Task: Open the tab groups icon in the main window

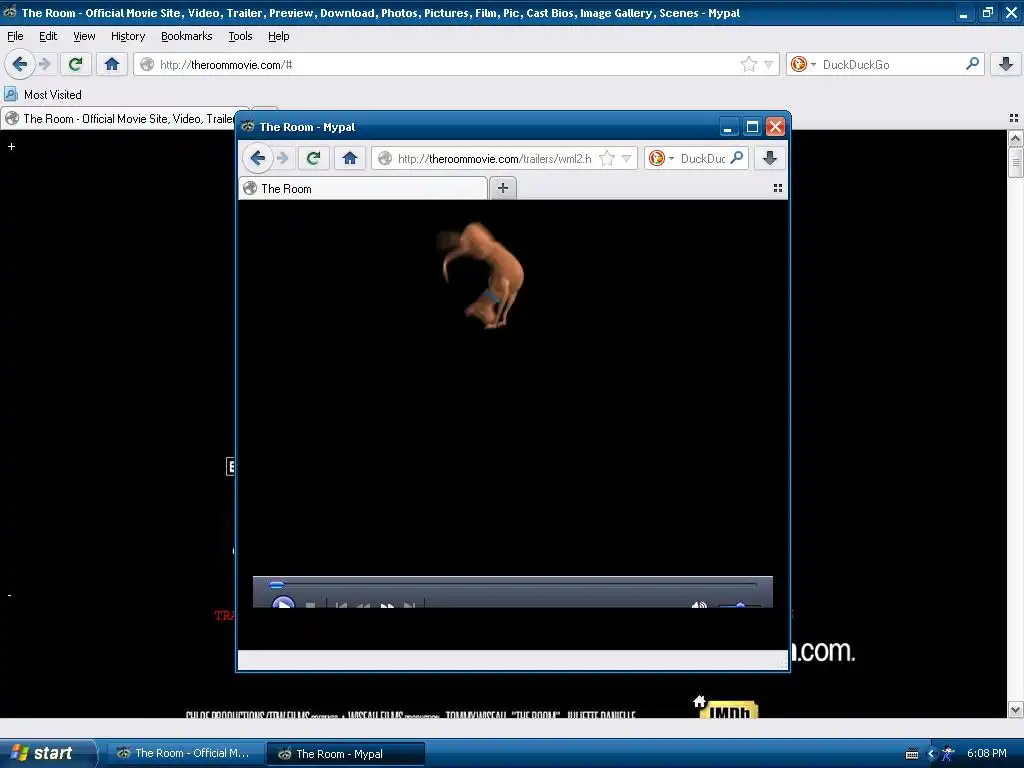Action: (x=1014, y=118)
